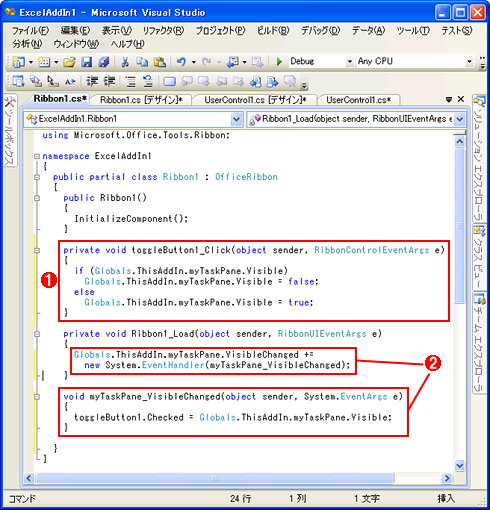The image size is (490, 510).
Task: Collapse the Ribbon1() constructor outline
Action: 37,198
